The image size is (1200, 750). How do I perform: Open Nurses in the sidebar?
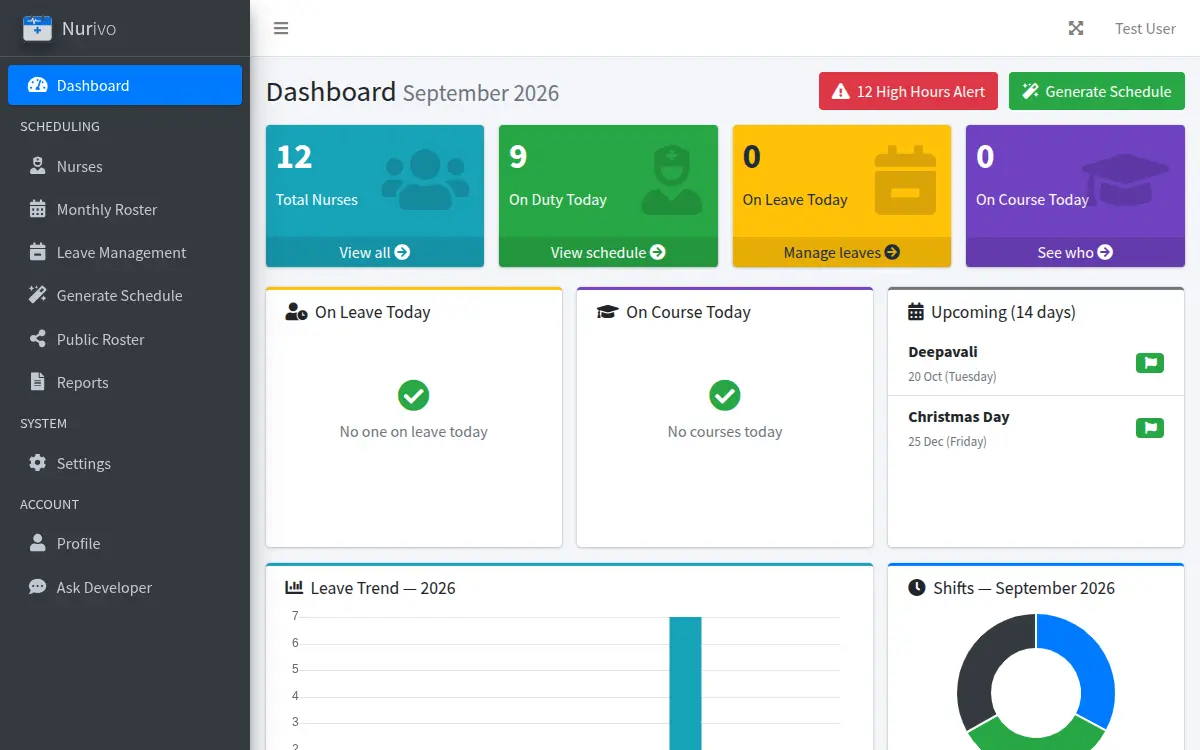(125, 166)
